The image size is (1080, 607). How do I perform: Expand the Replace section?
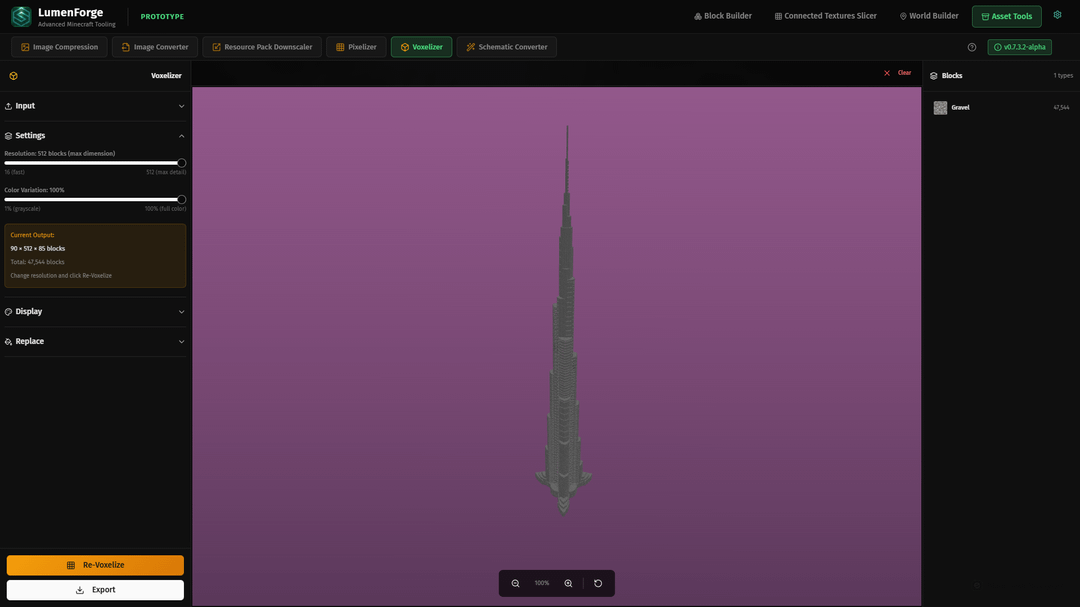pos(94,342)
